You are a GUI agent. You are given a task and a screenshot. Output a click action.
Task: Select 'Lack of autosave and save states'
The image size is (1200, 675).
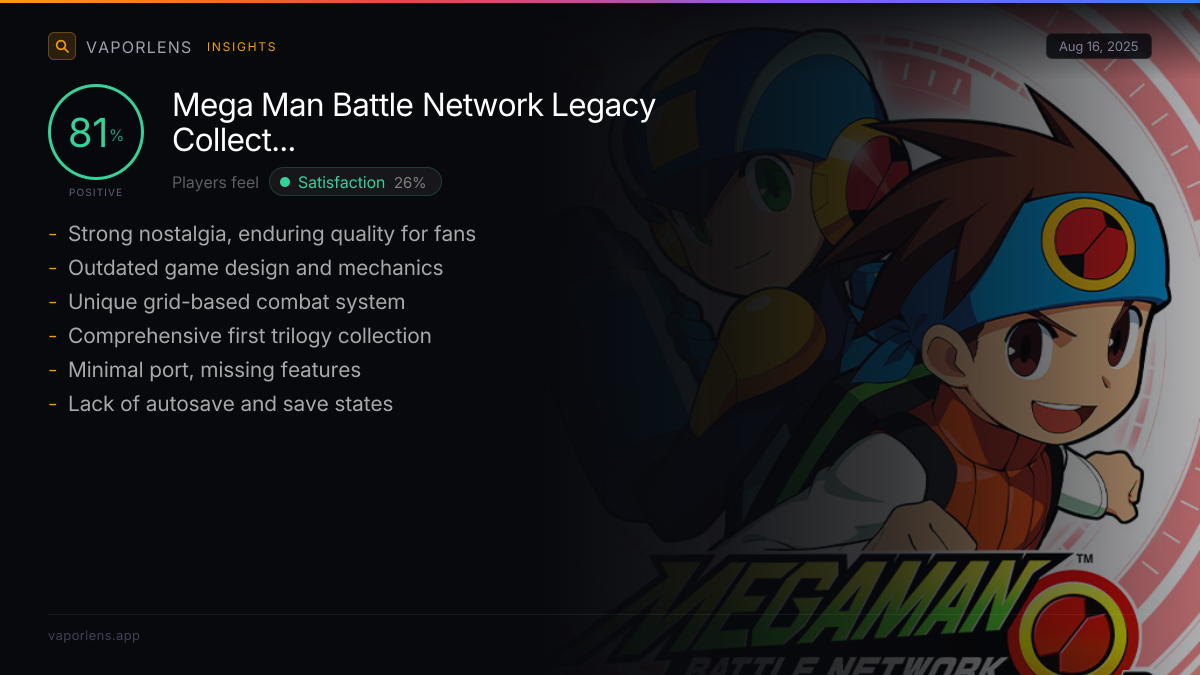(x=230, y=404)
